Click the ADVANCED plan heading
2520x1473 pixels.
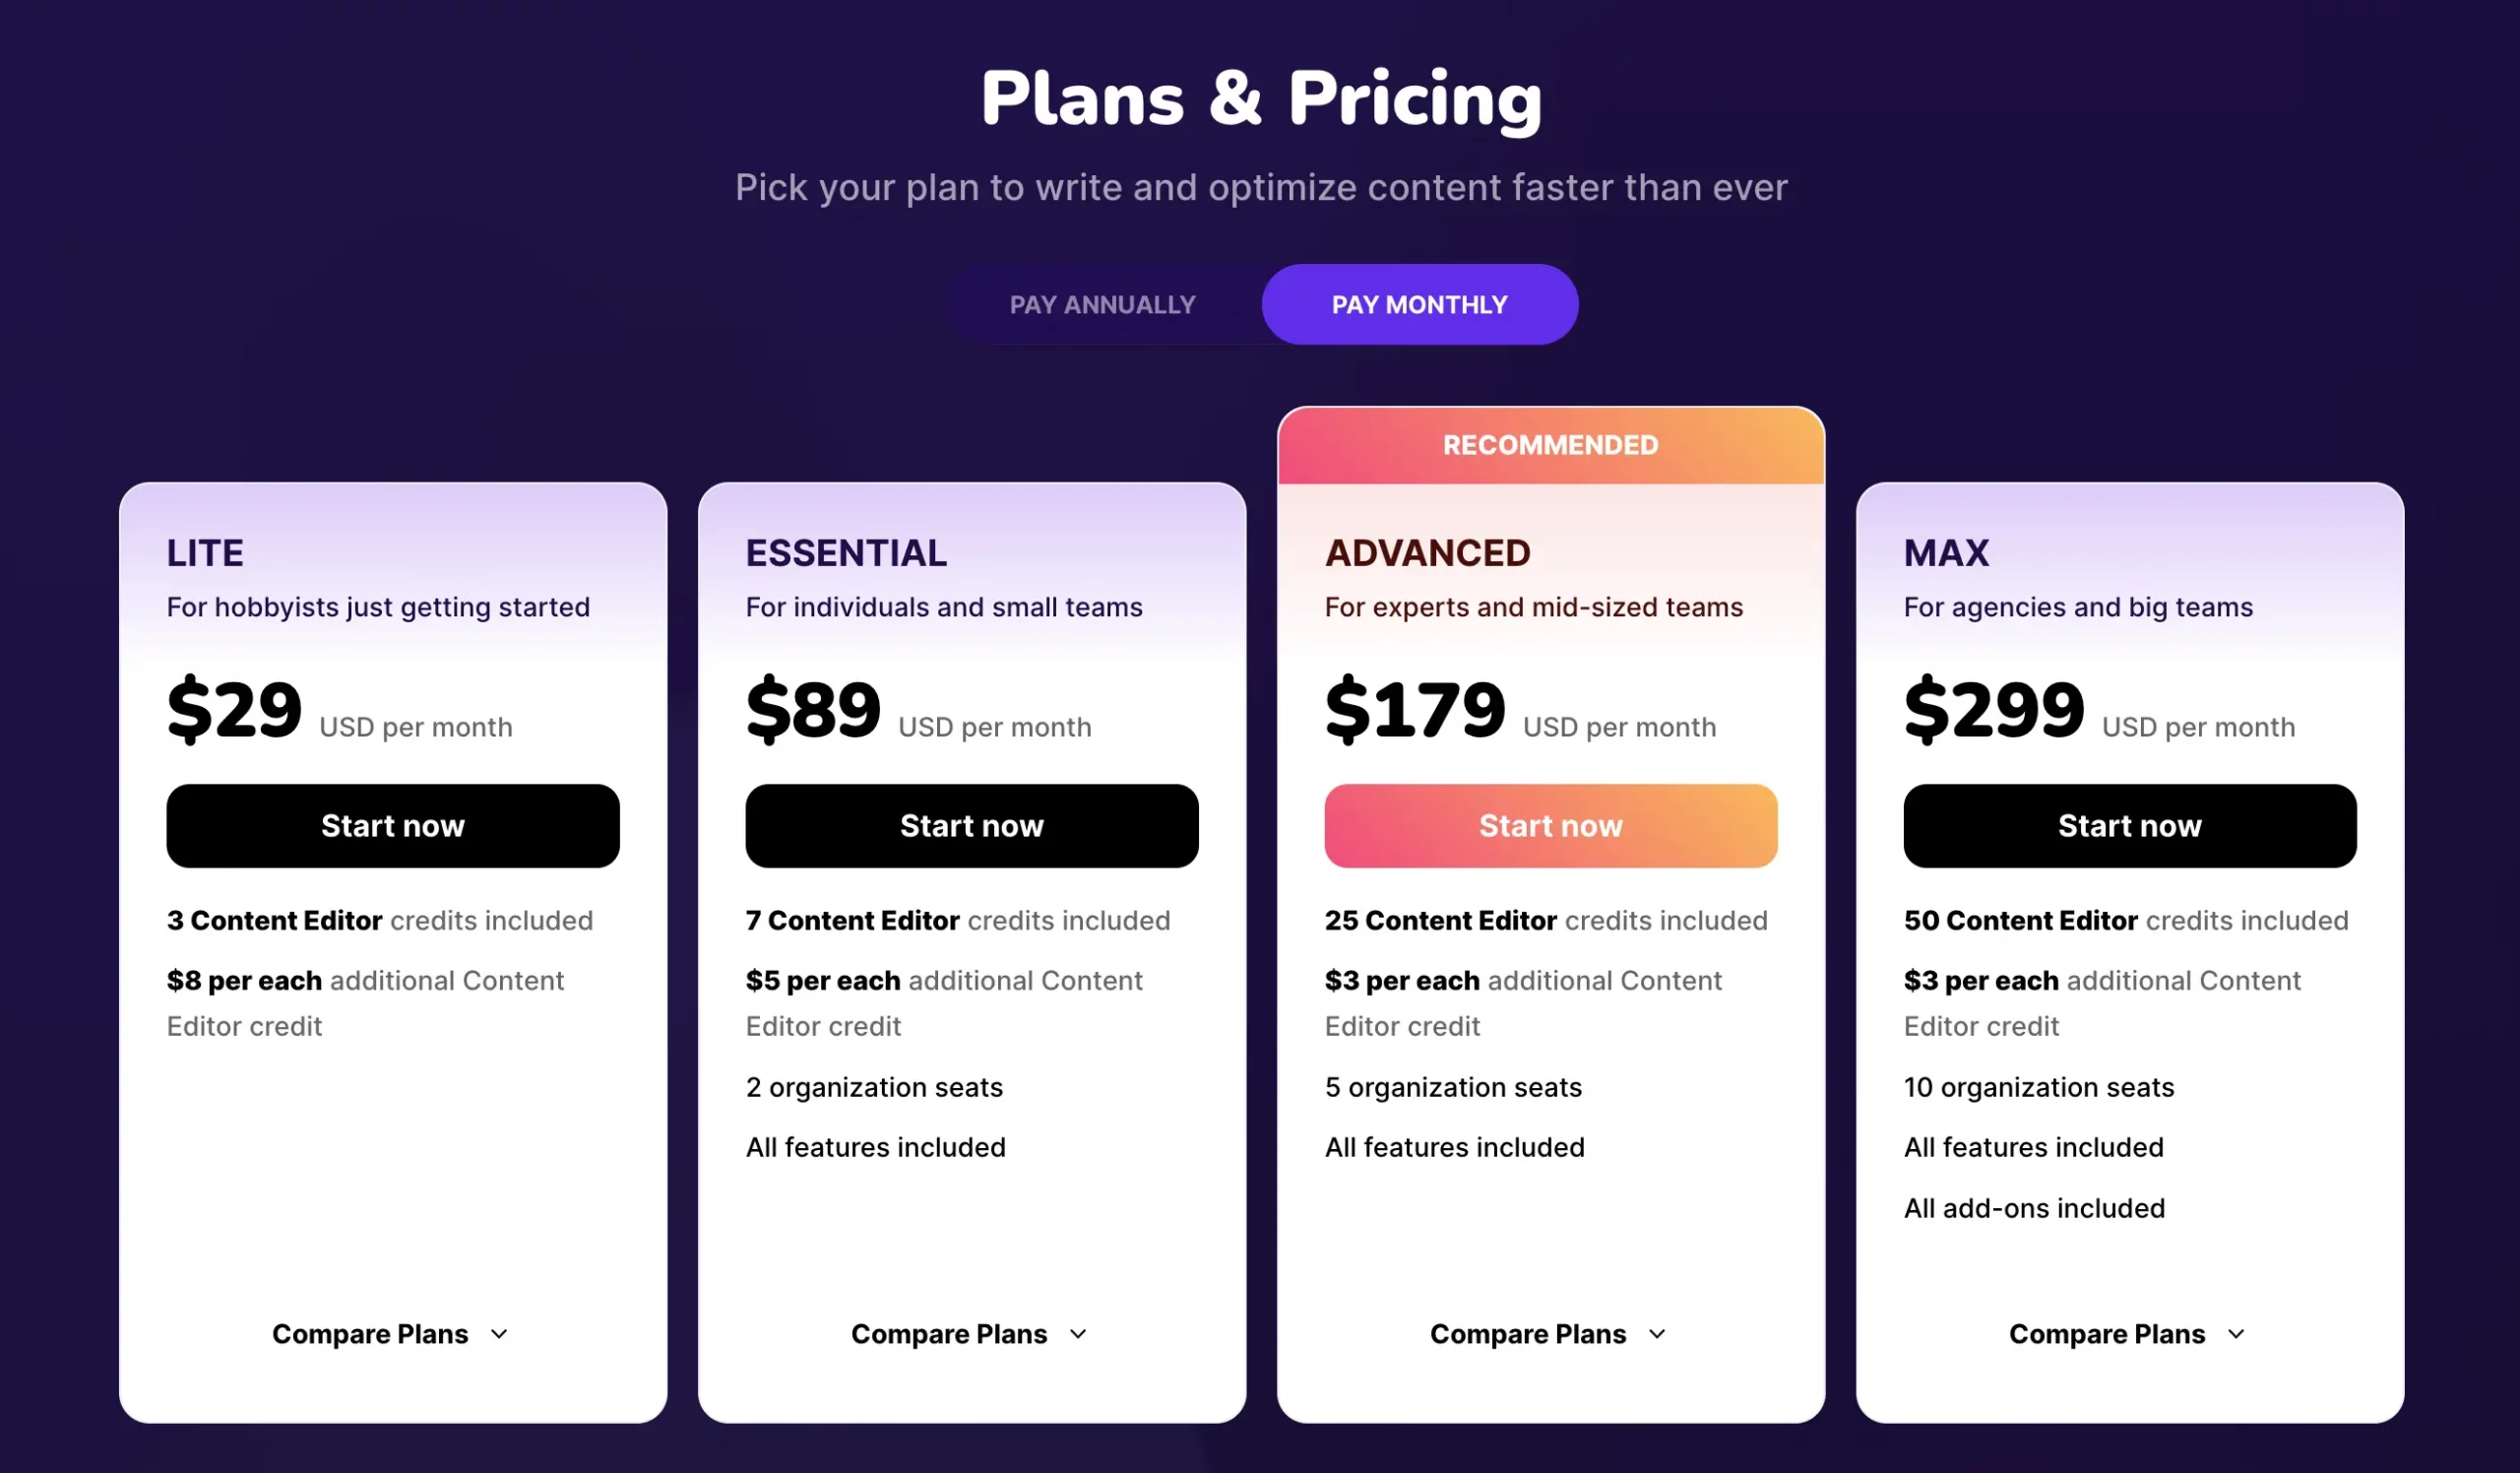click(x=1427, y=553)
